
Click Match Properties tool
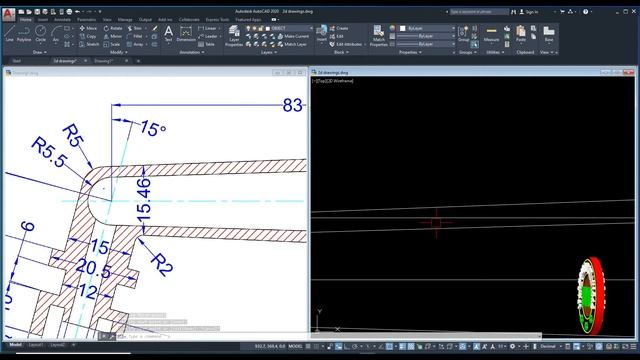pyautogui.click(x=378, y=36)
